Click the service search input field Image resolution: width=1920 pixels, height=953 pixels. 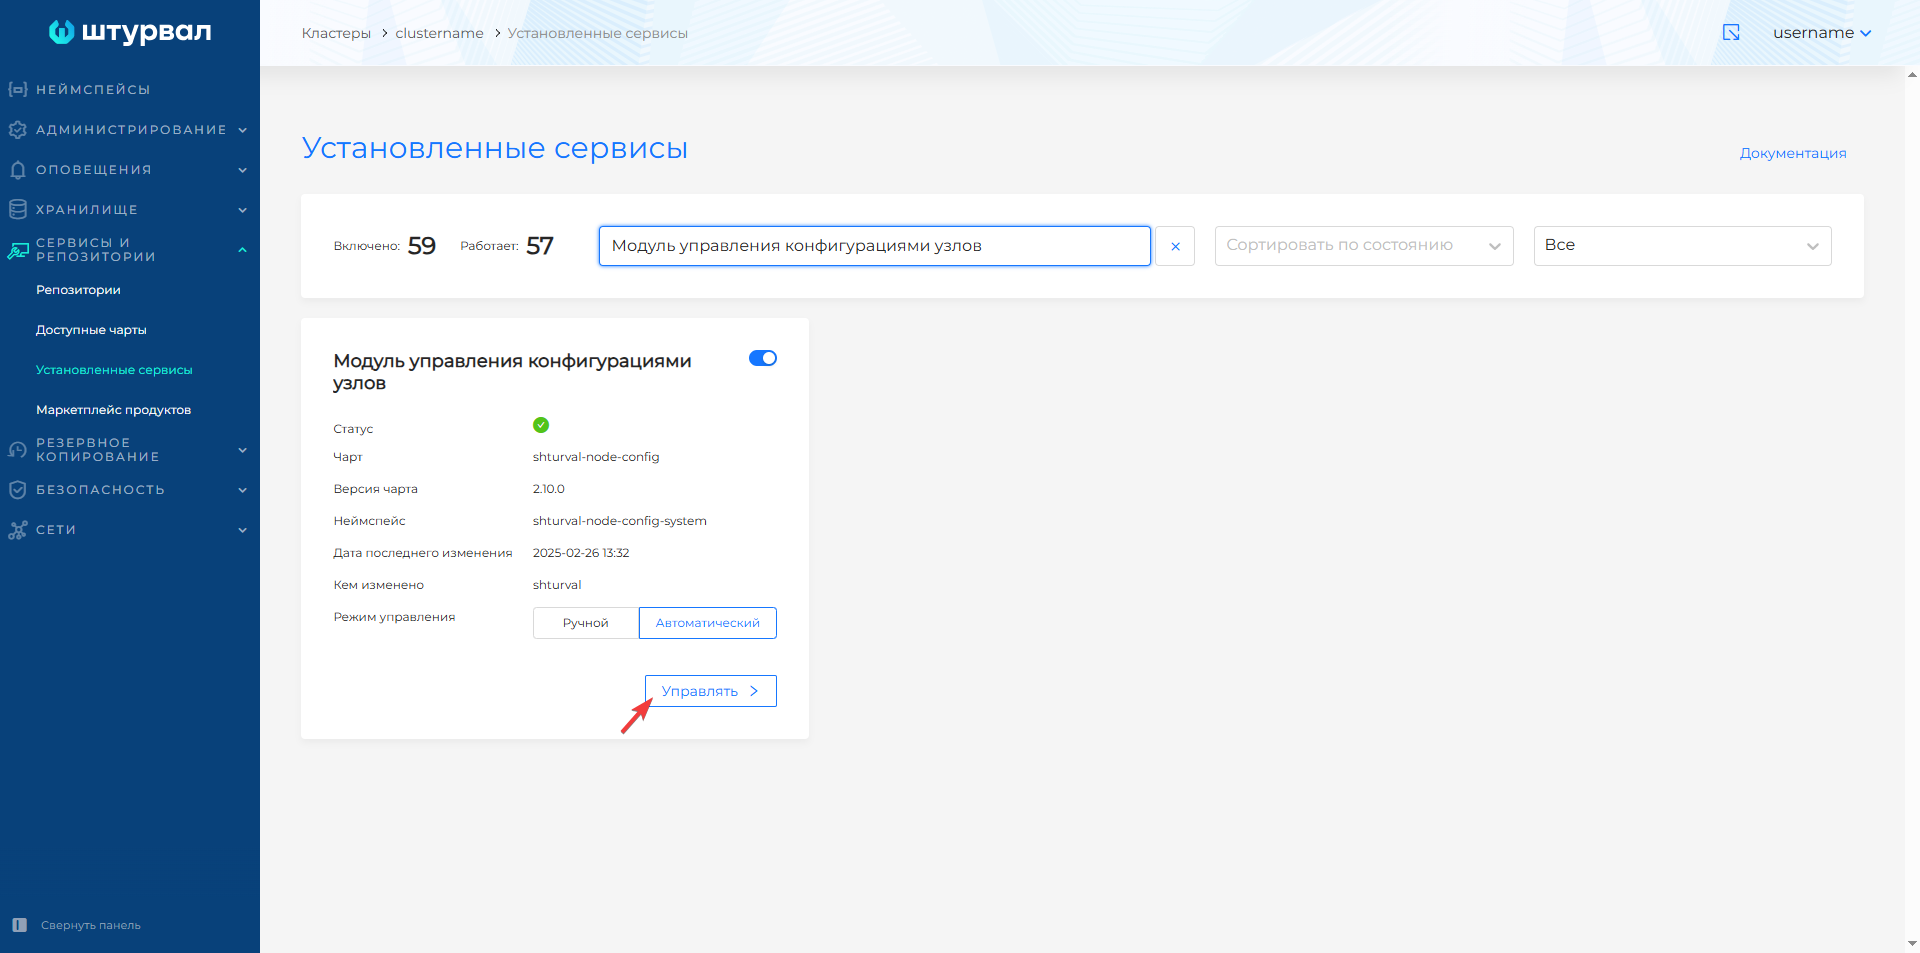click(874, 246)
